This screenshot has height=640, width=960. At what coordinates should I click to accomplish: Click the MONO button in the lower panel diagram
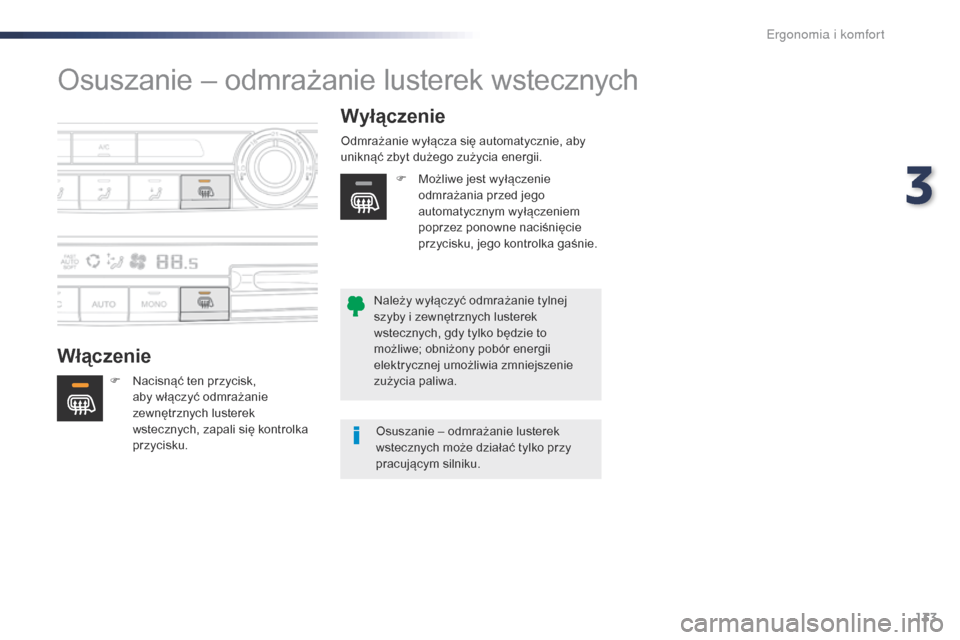click(x=154, y=304)
